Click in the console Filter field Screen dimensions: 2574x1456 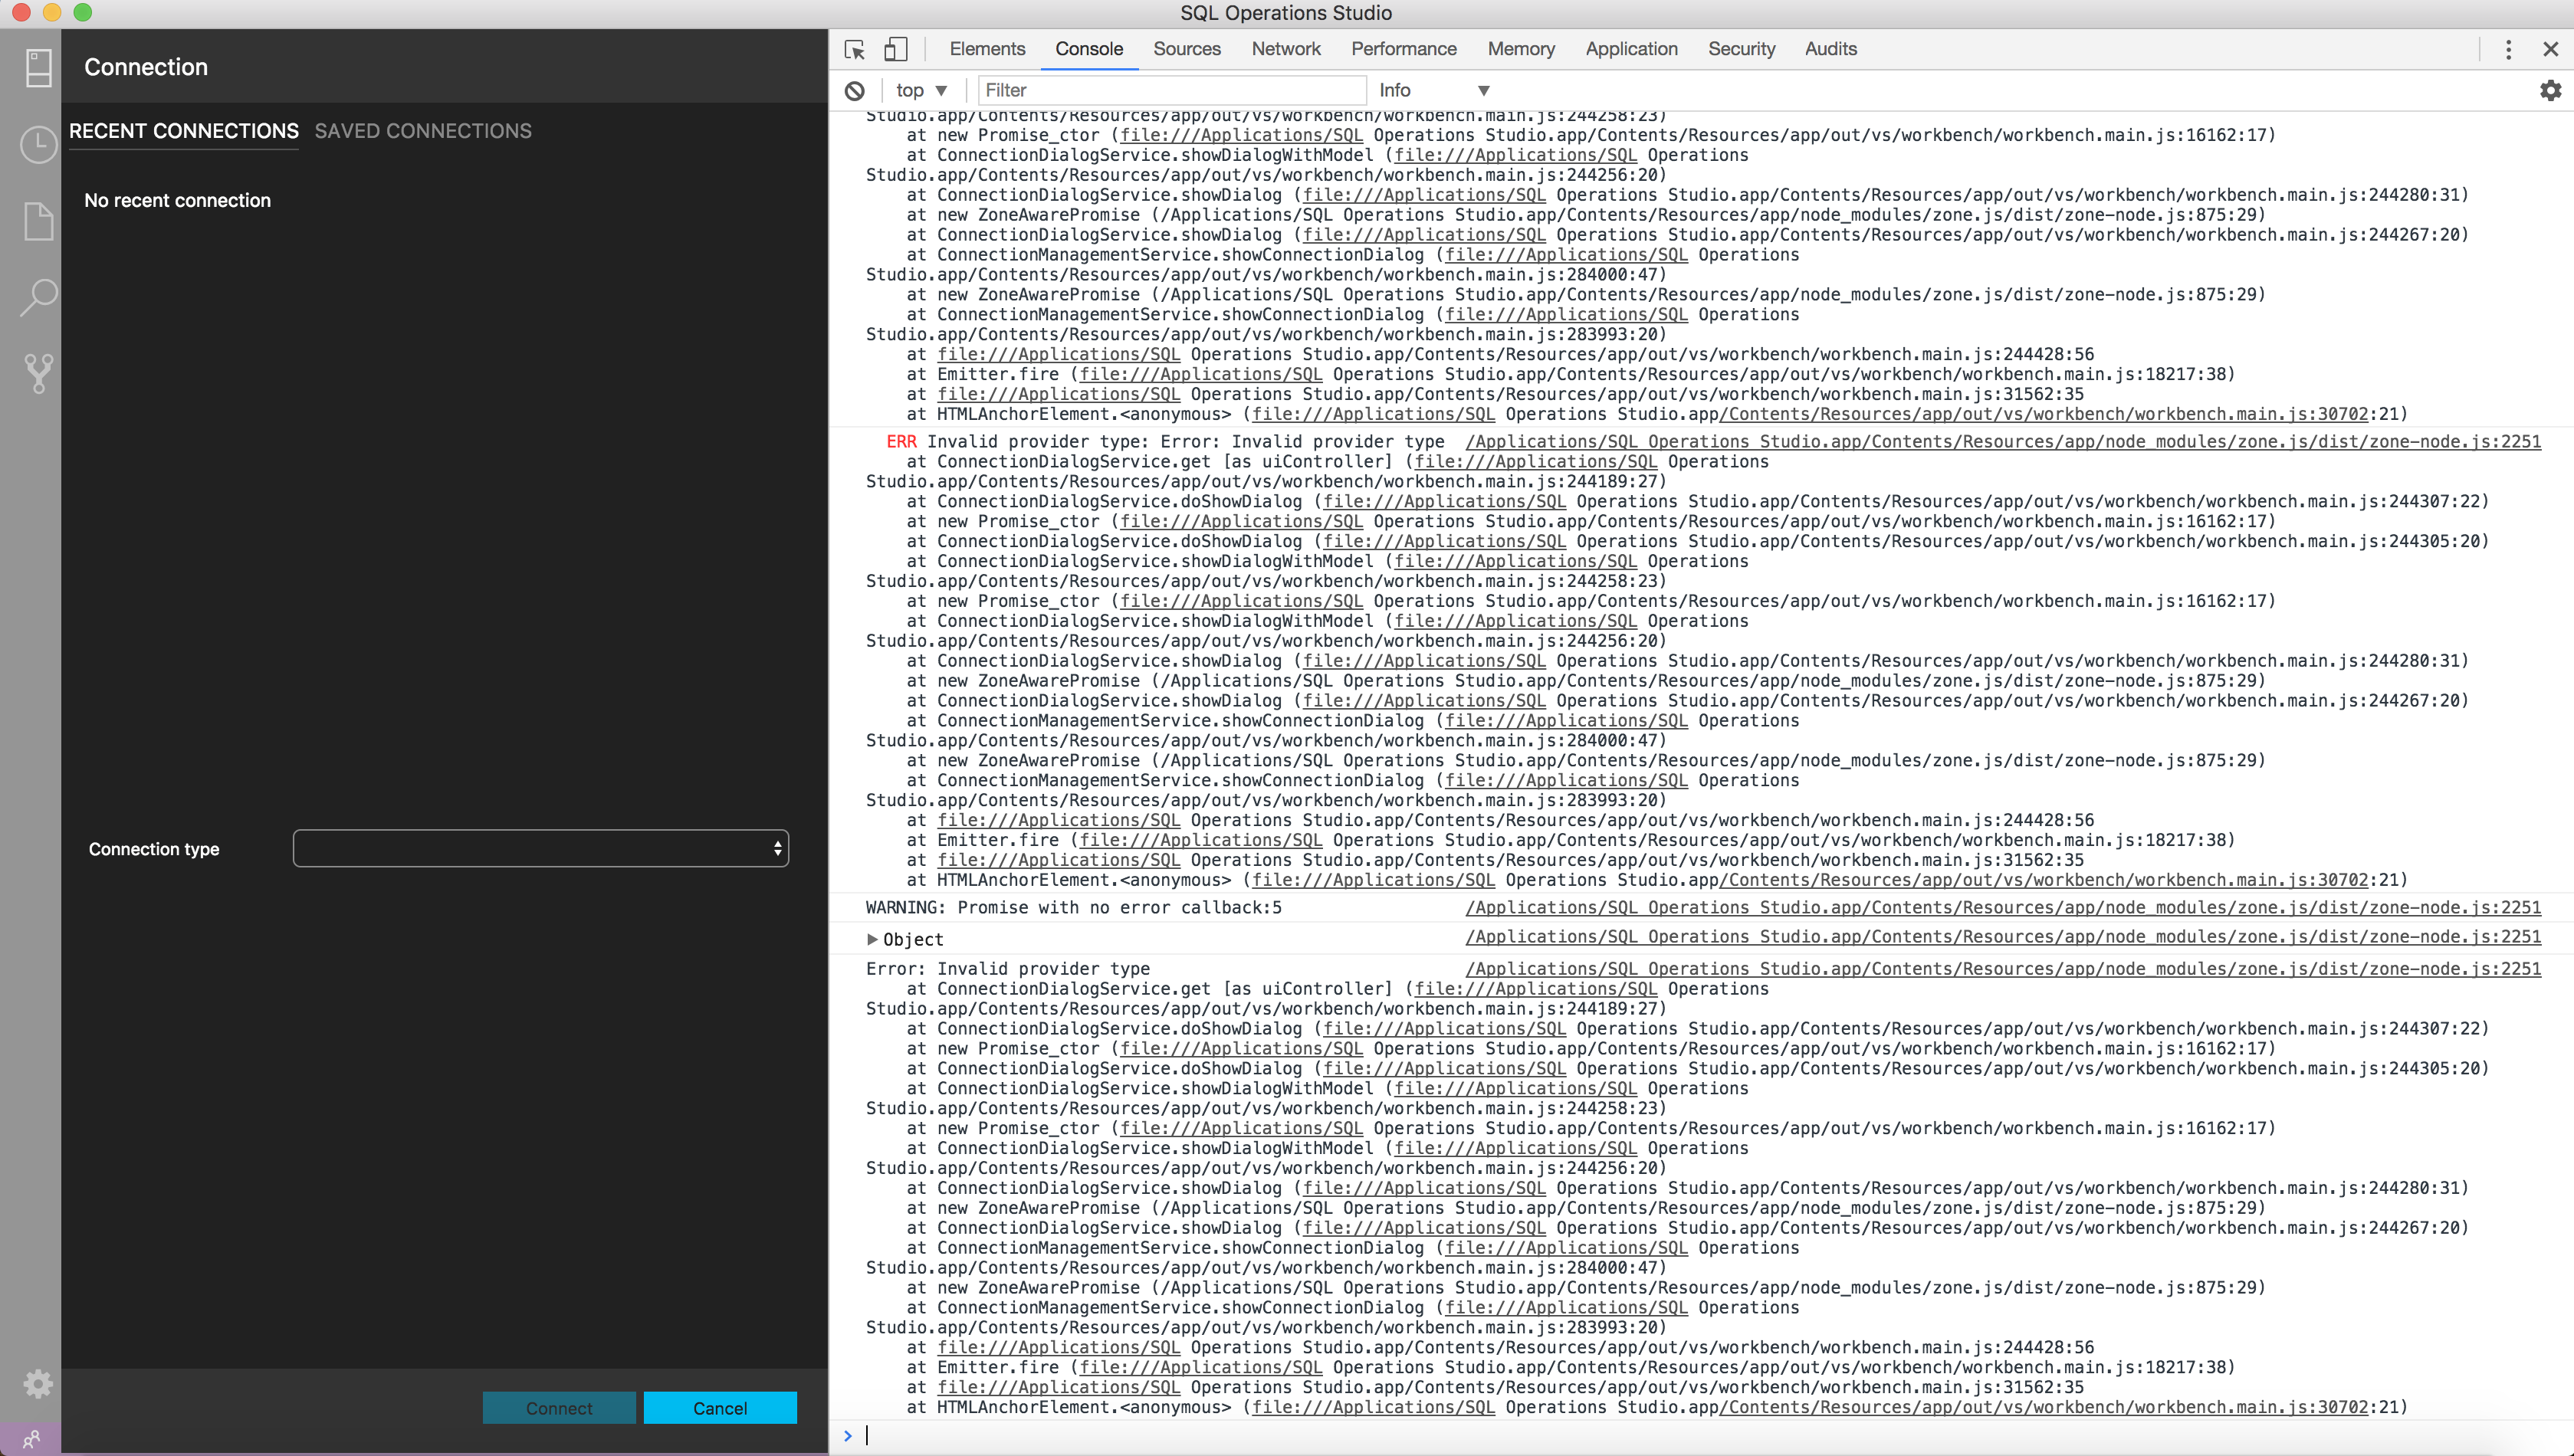(x=1172, y=90)
